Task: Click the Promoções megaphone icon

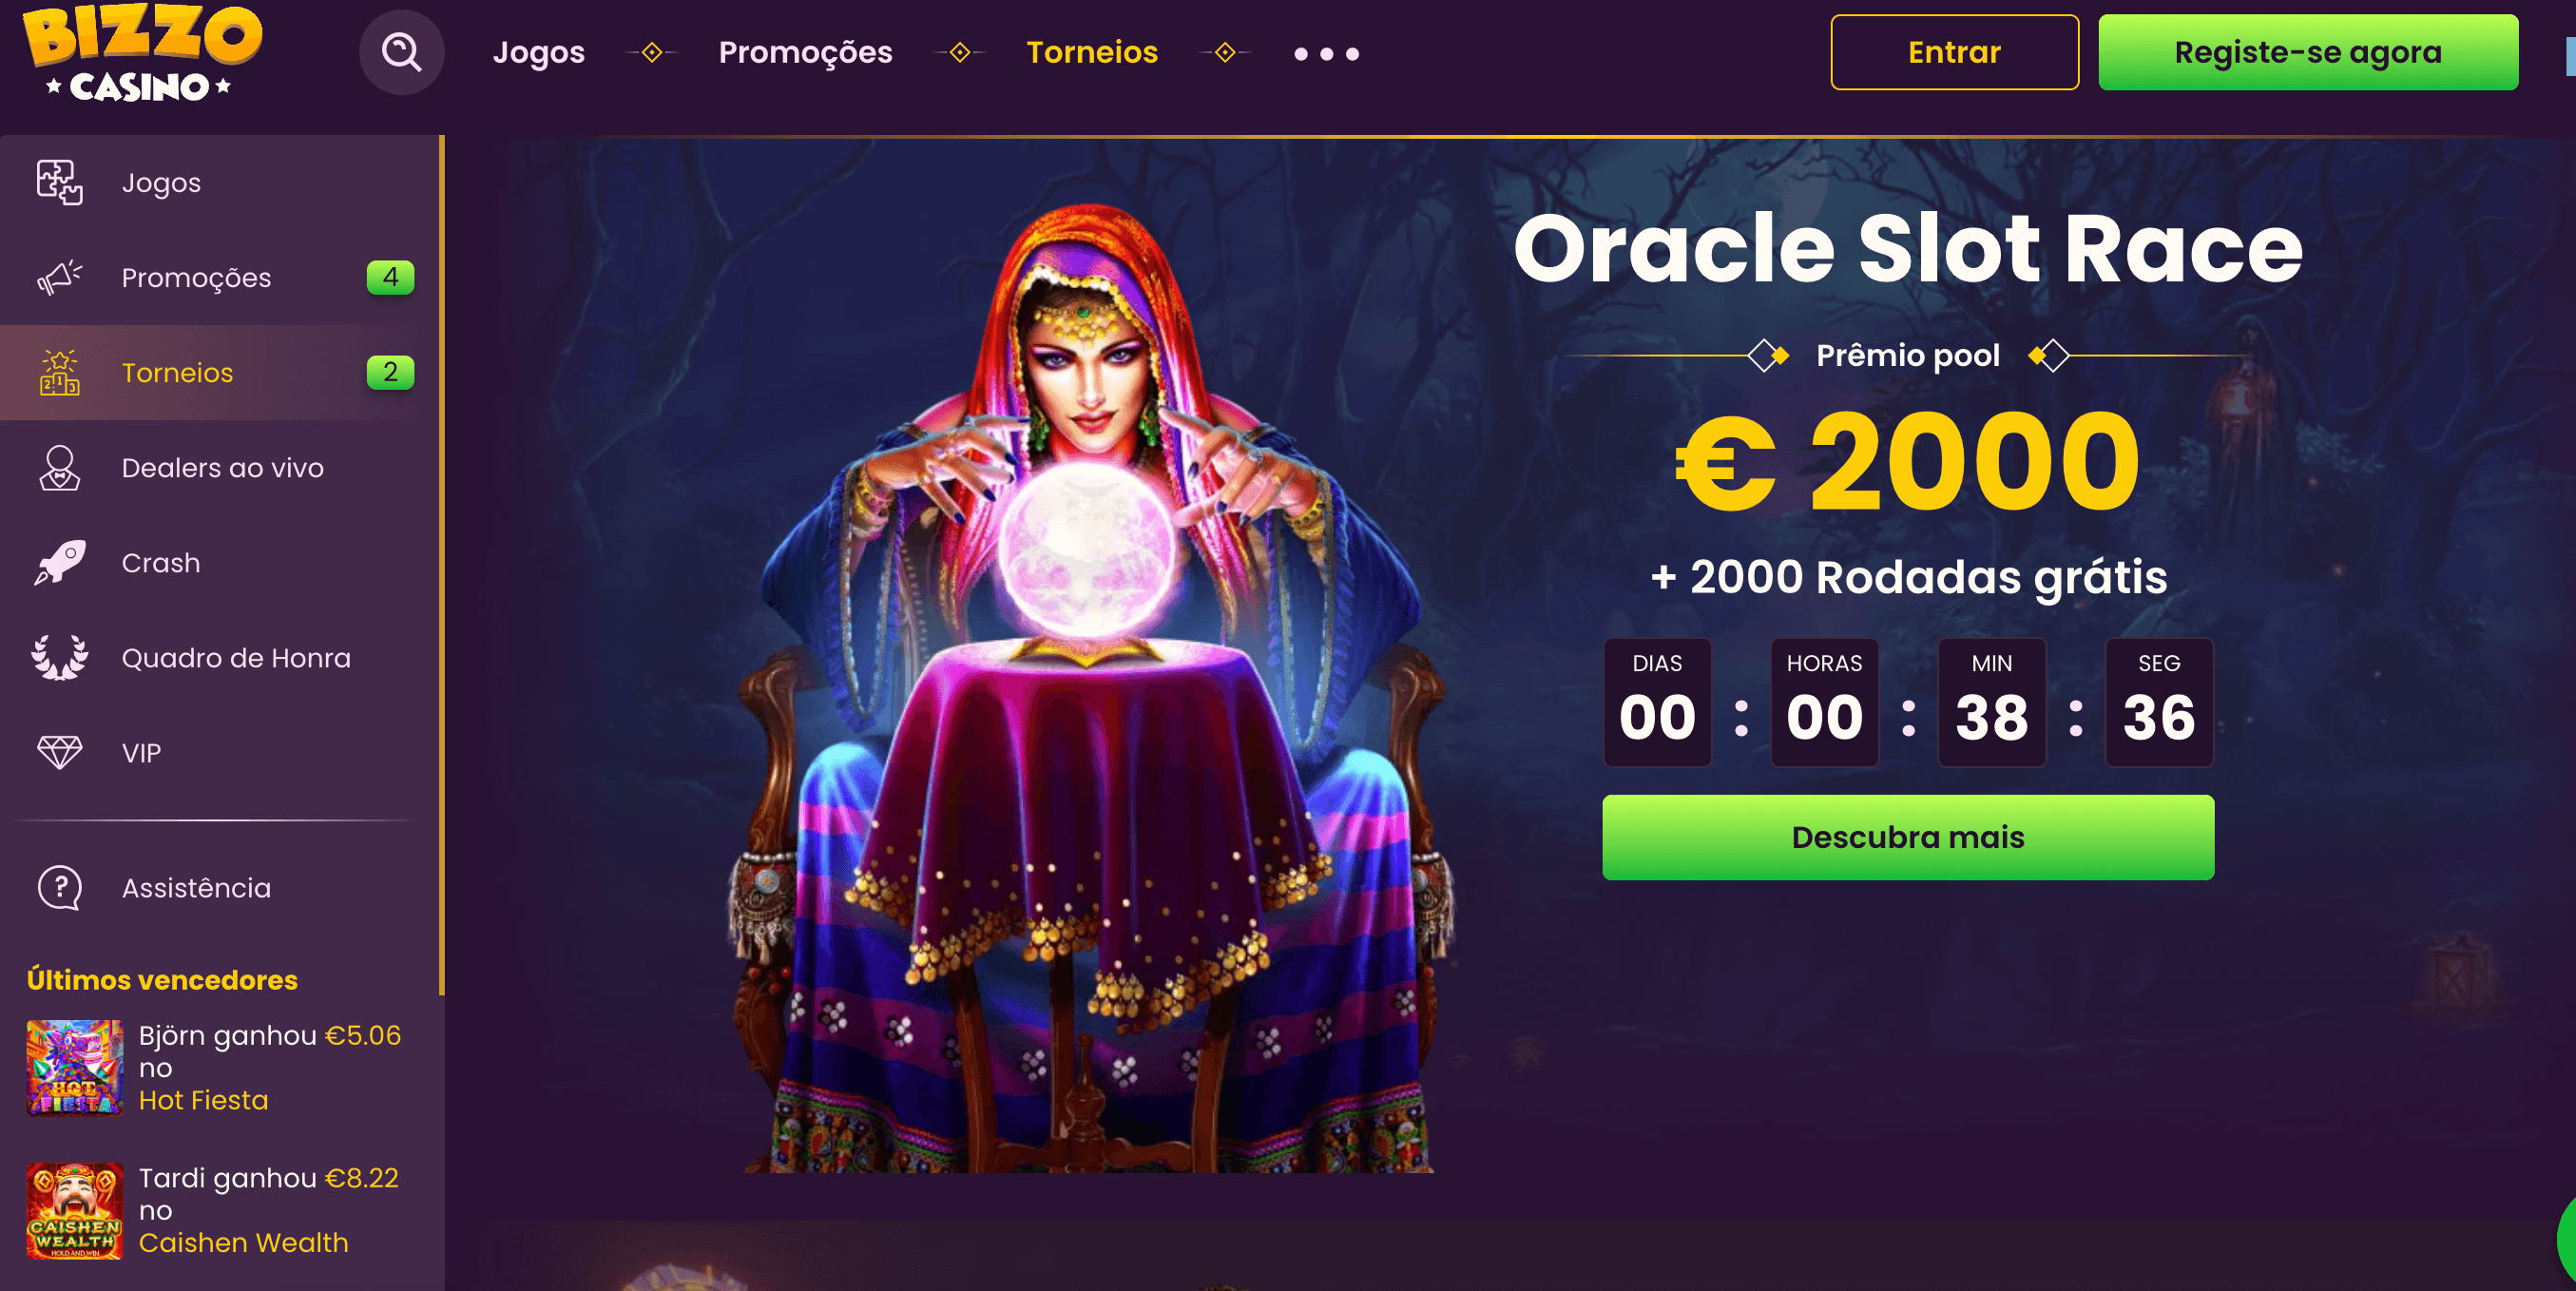Action: tap(60, 278)
